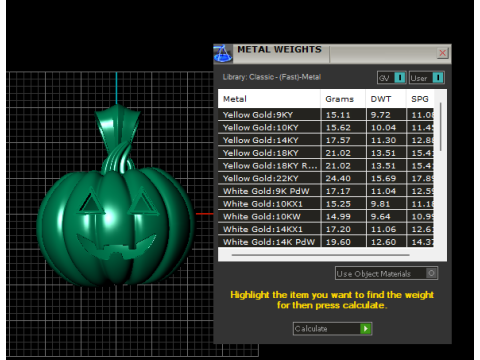
Task: Select the Yellow Gold:18KY row
Action: tap(326, 153)
